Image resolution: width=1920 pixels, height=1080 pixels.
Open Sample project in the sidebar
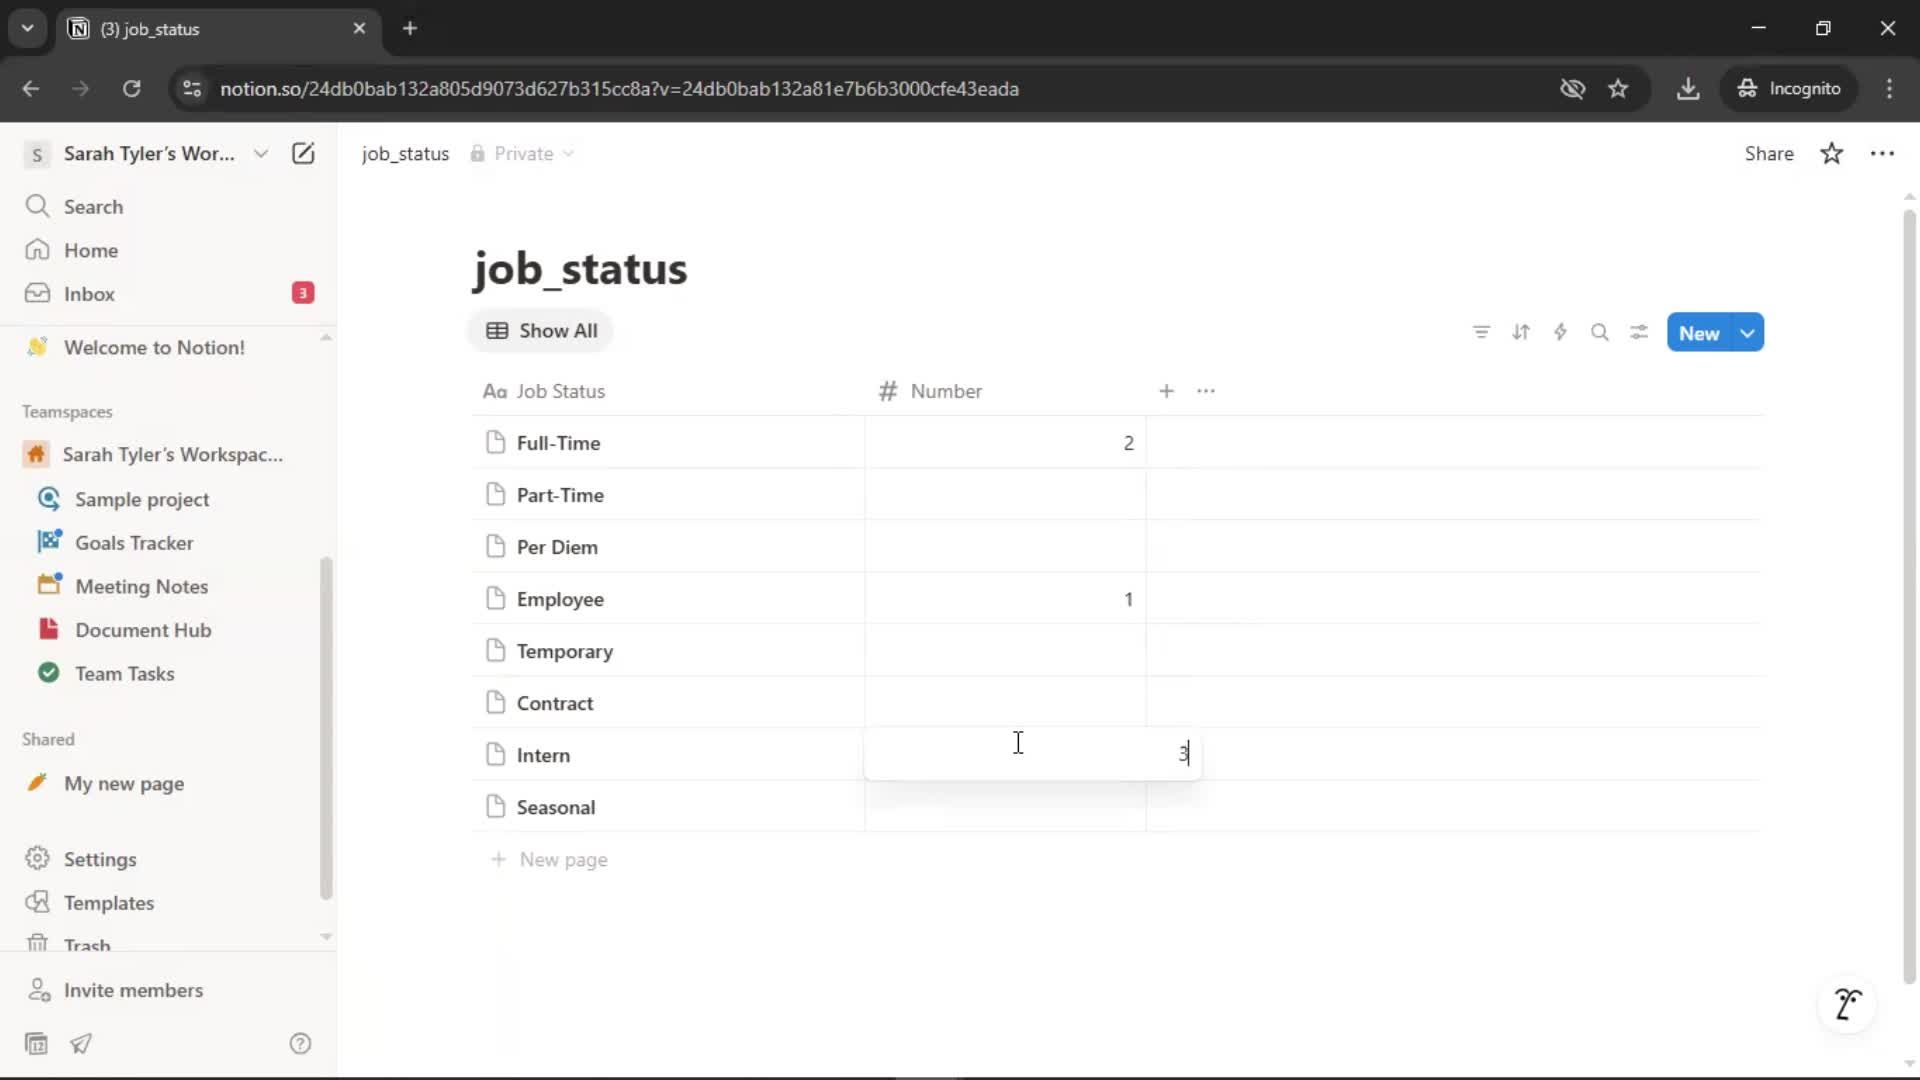[142, 499]
